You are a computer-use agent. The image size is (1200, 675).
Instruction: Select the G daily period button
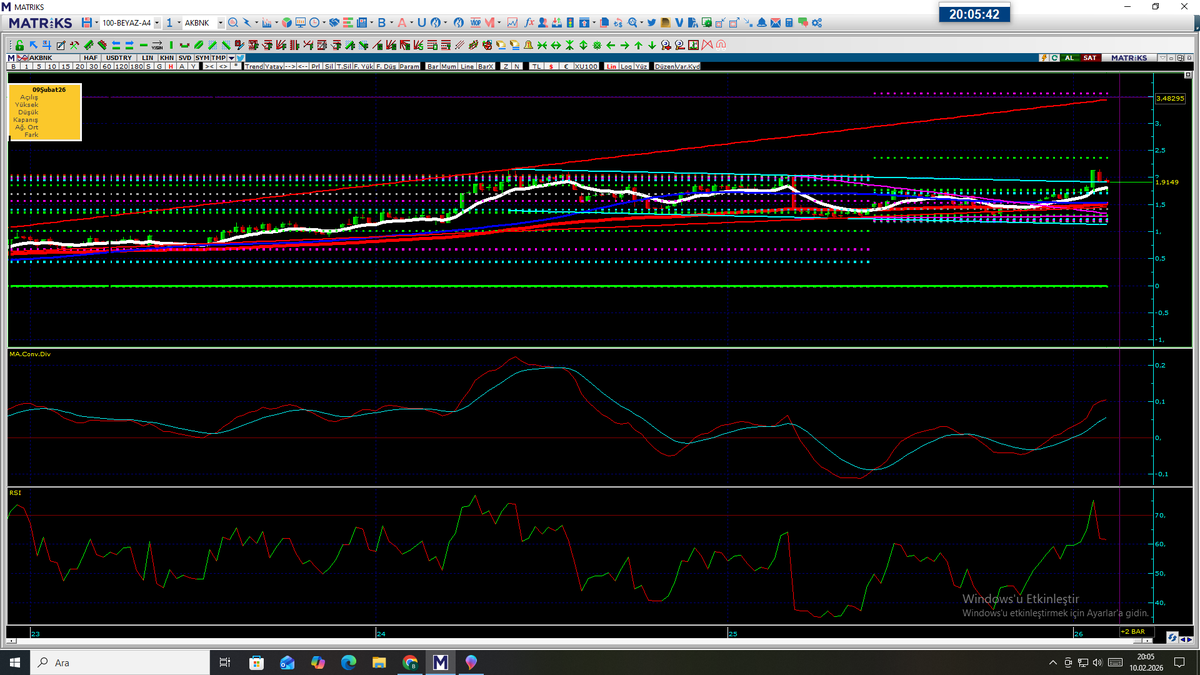pos(159,66)
